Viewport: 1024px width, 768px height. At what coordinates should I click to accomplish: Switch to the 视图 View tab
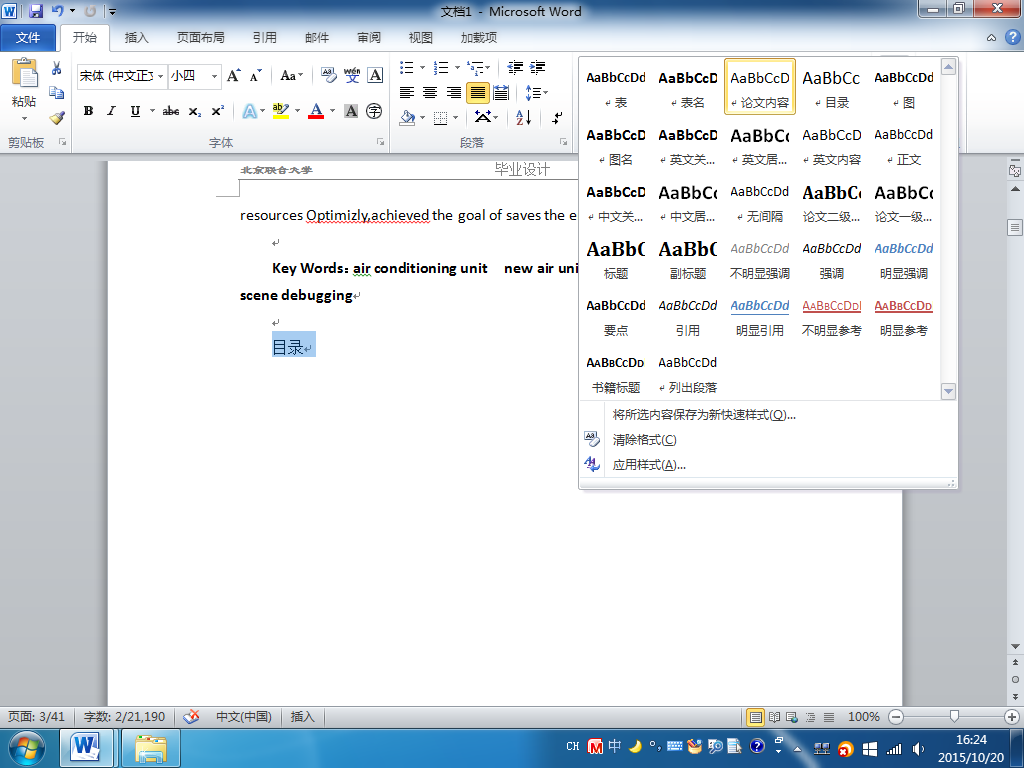click(421, 38)
